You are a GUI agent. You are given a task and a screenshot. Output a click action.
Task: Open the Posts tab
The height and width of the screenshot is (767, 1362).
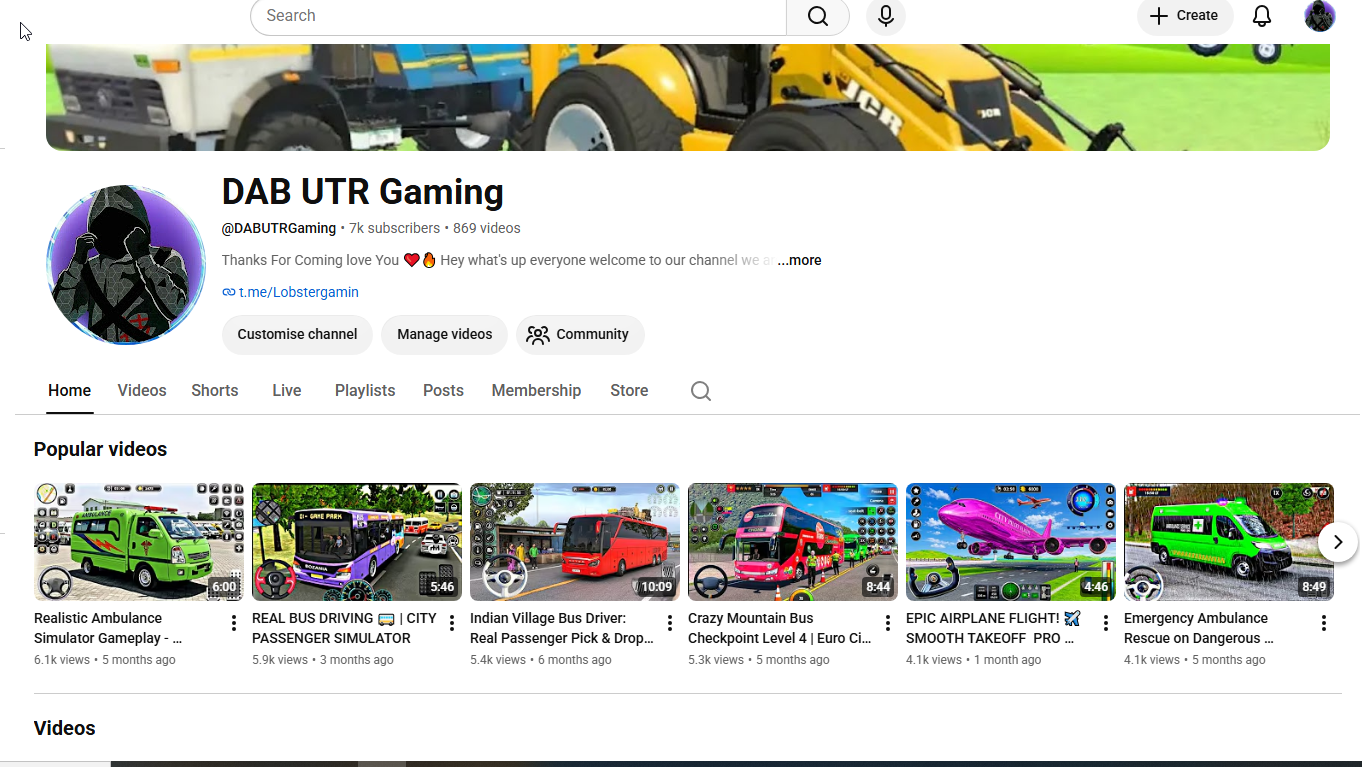click(x=443, y=391)
